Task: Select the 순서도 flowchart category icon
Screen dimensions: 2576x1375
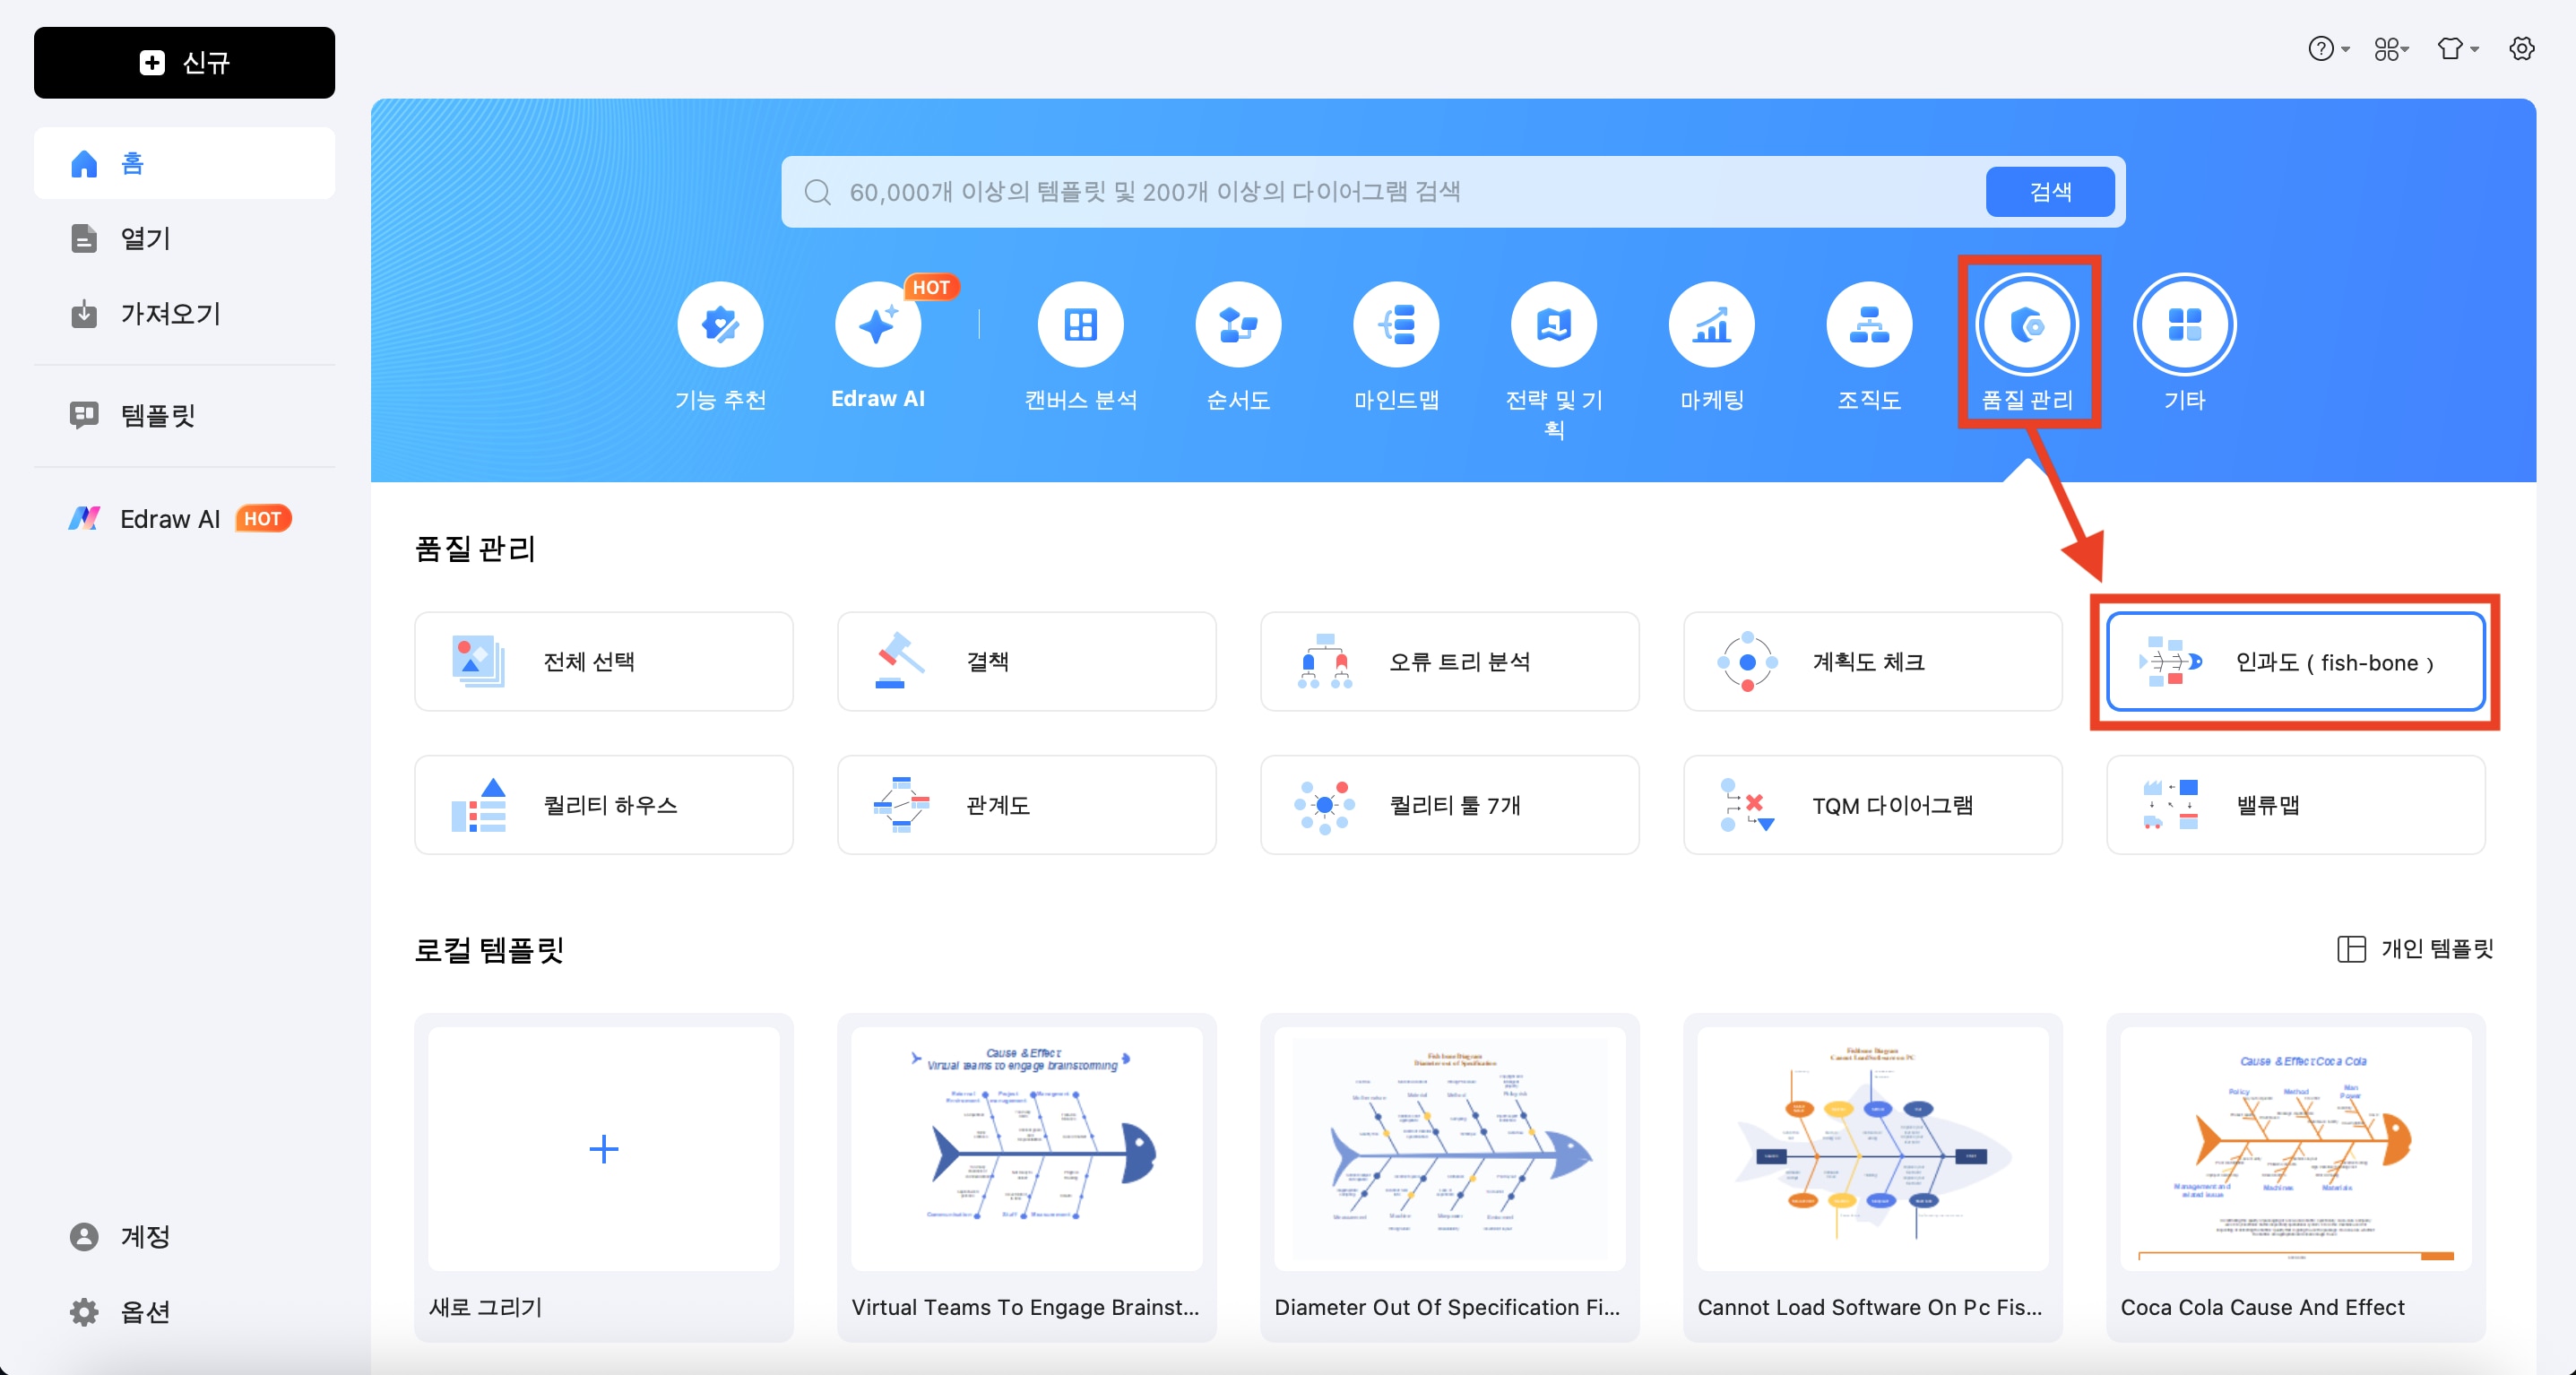Action: pyautogui.click(x=1237, y=325)
